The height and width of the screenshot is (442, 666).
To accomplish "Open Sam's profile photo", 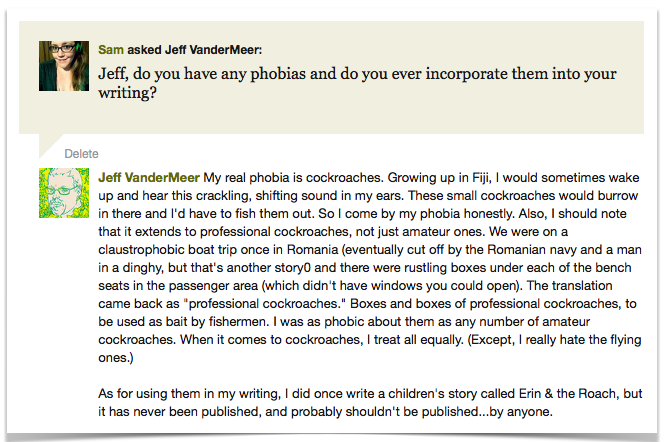I will coord(64,66).
